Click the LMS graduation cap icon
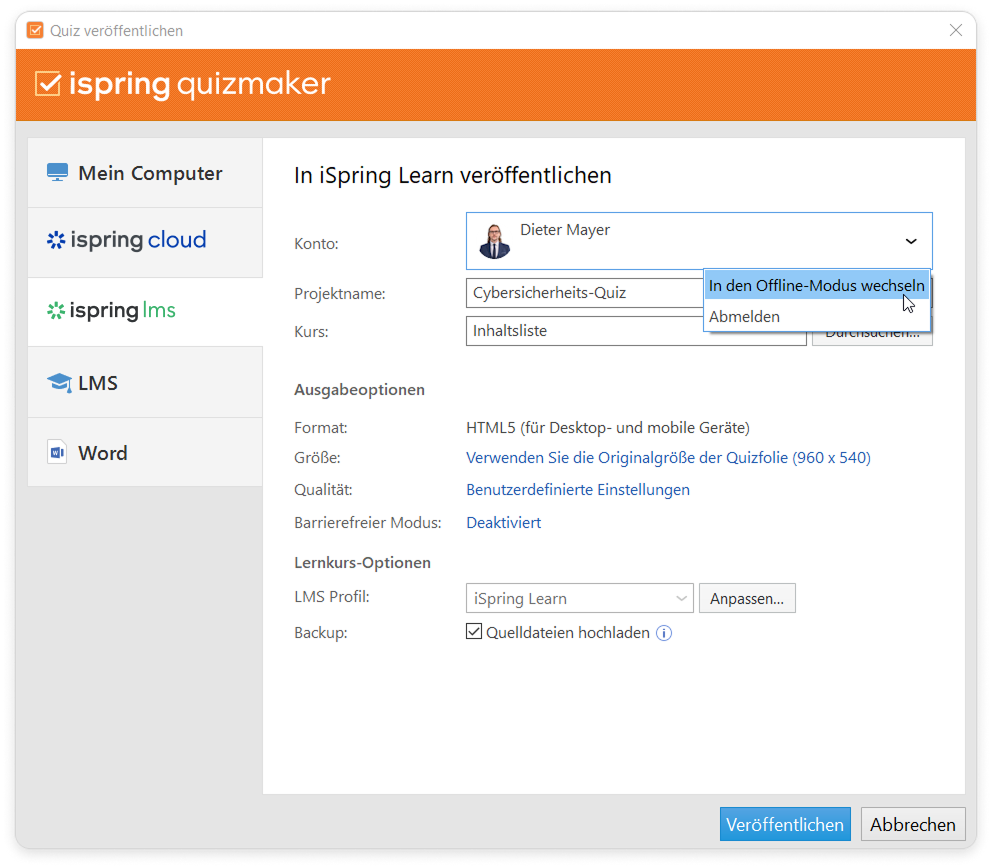 coord(59,383)
